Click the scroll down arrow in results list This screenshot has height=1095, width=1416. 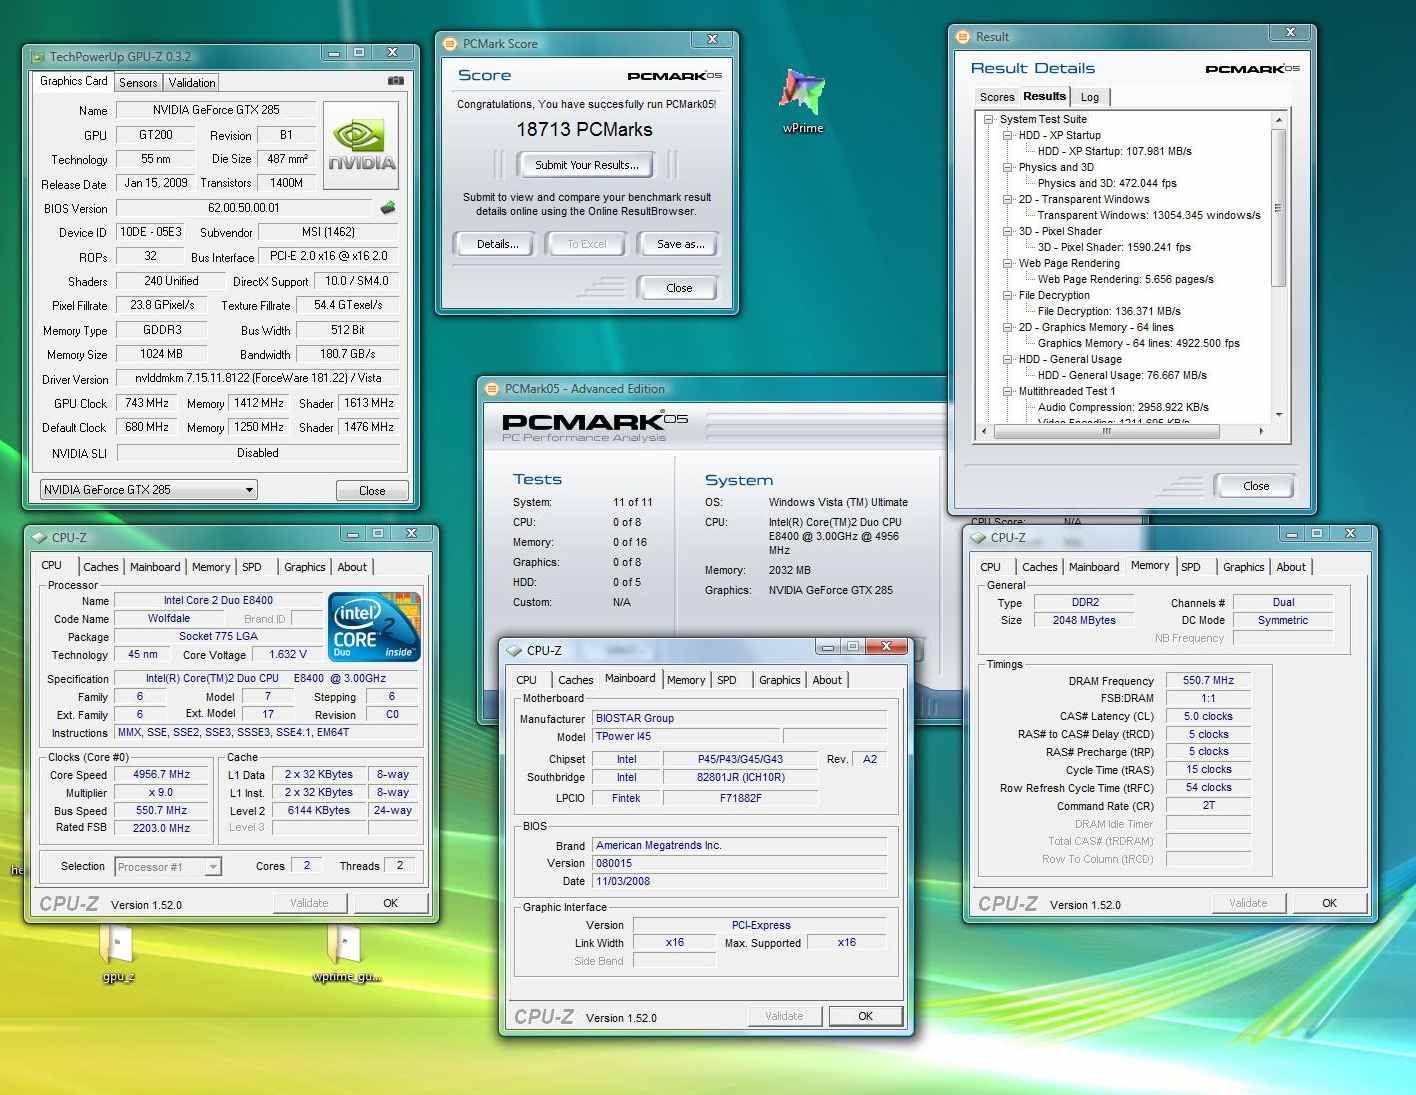pos(1278,415)
